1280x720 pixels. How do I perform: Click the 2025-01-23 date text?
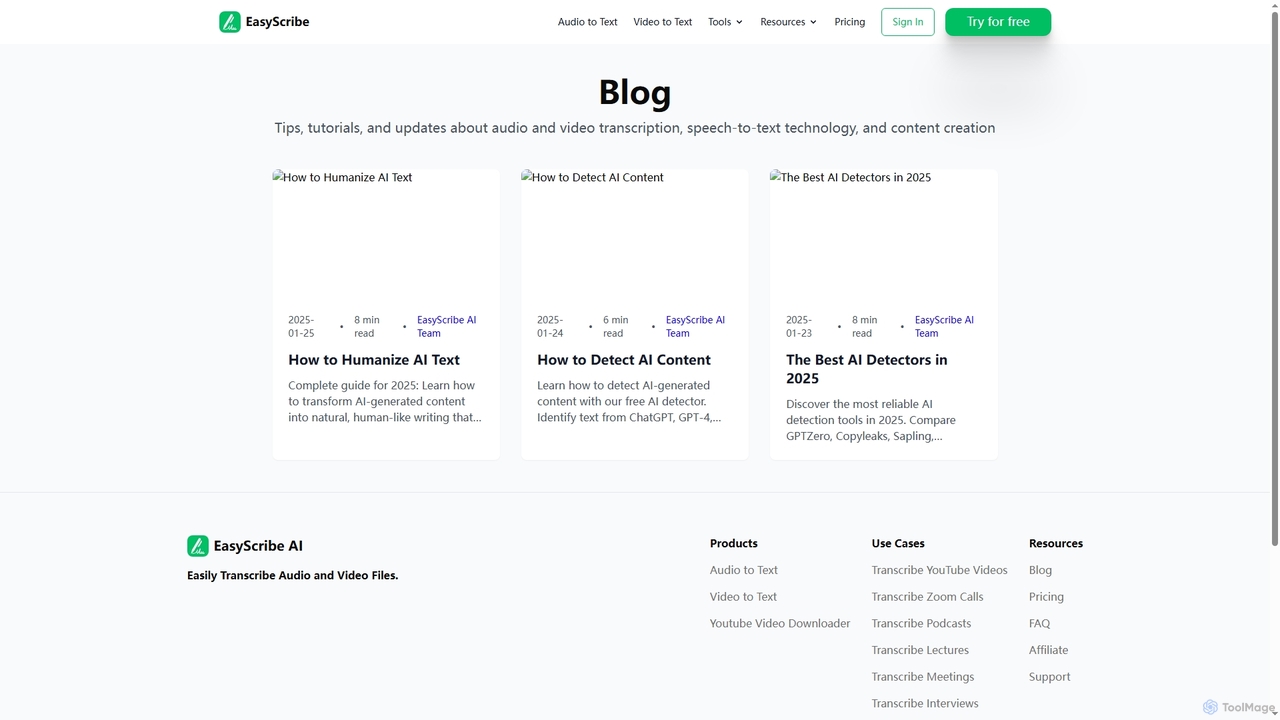coord(799,326)
